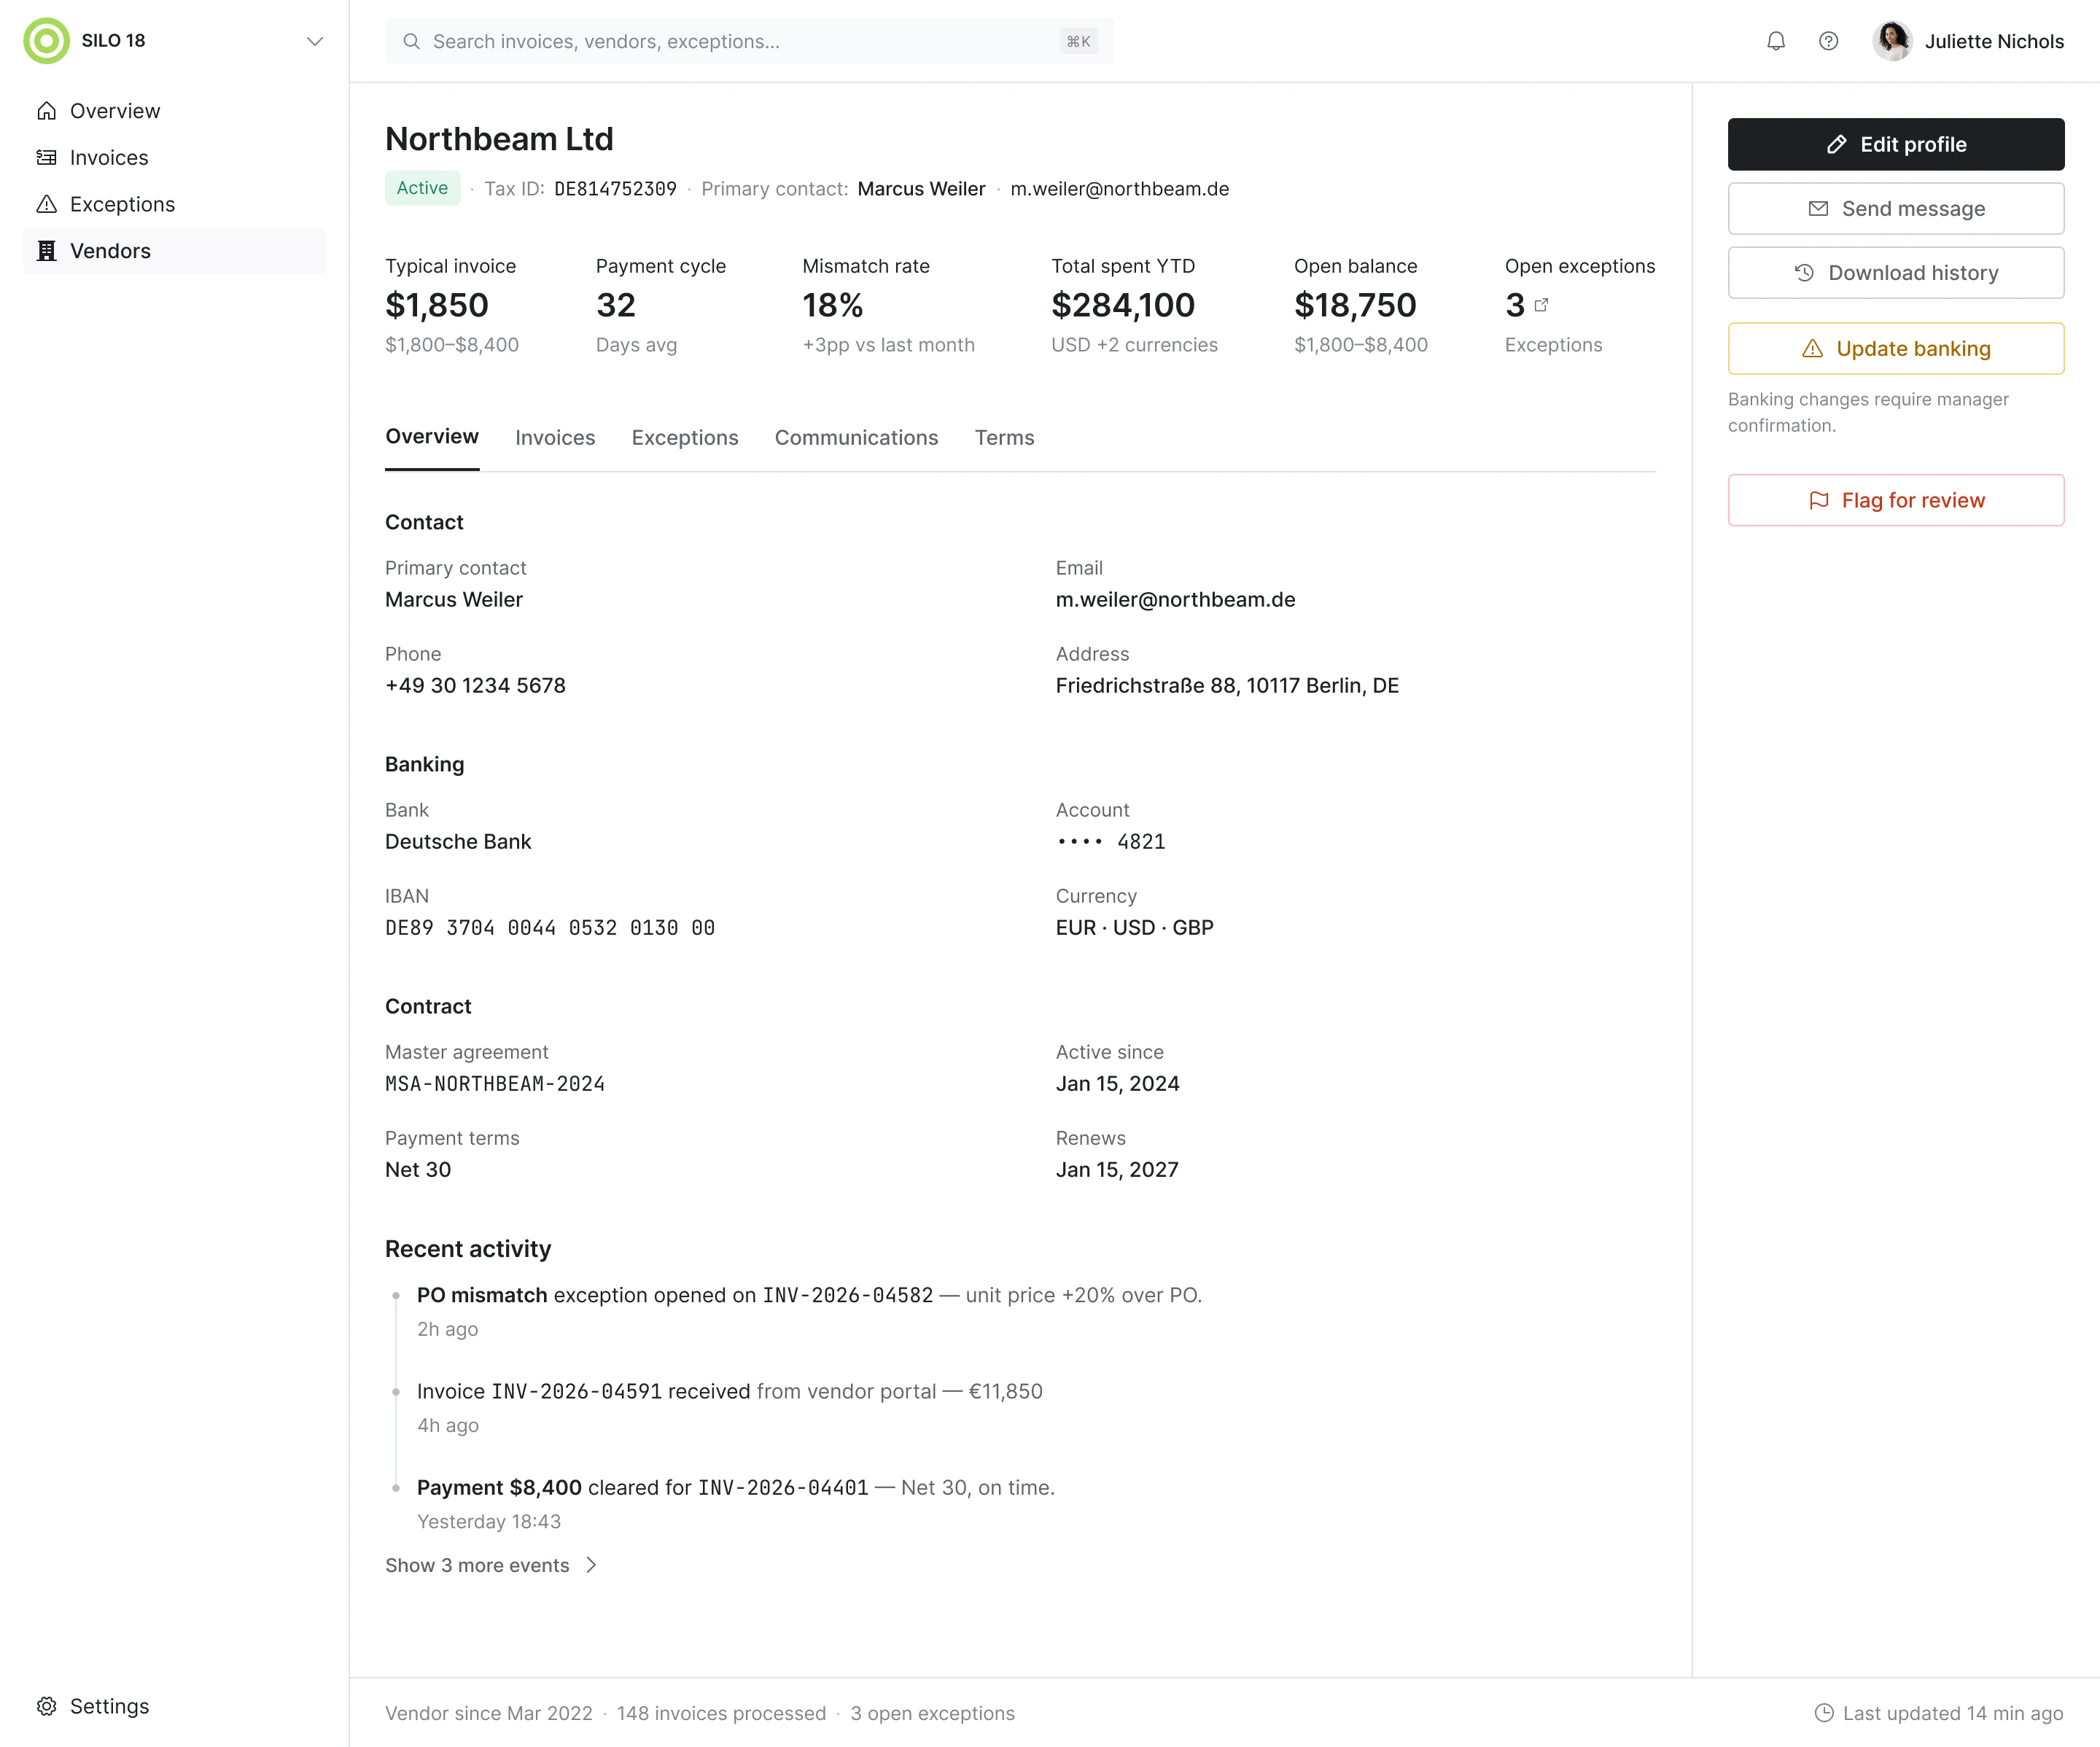Open the notifications bell

tap(1776, 41)
